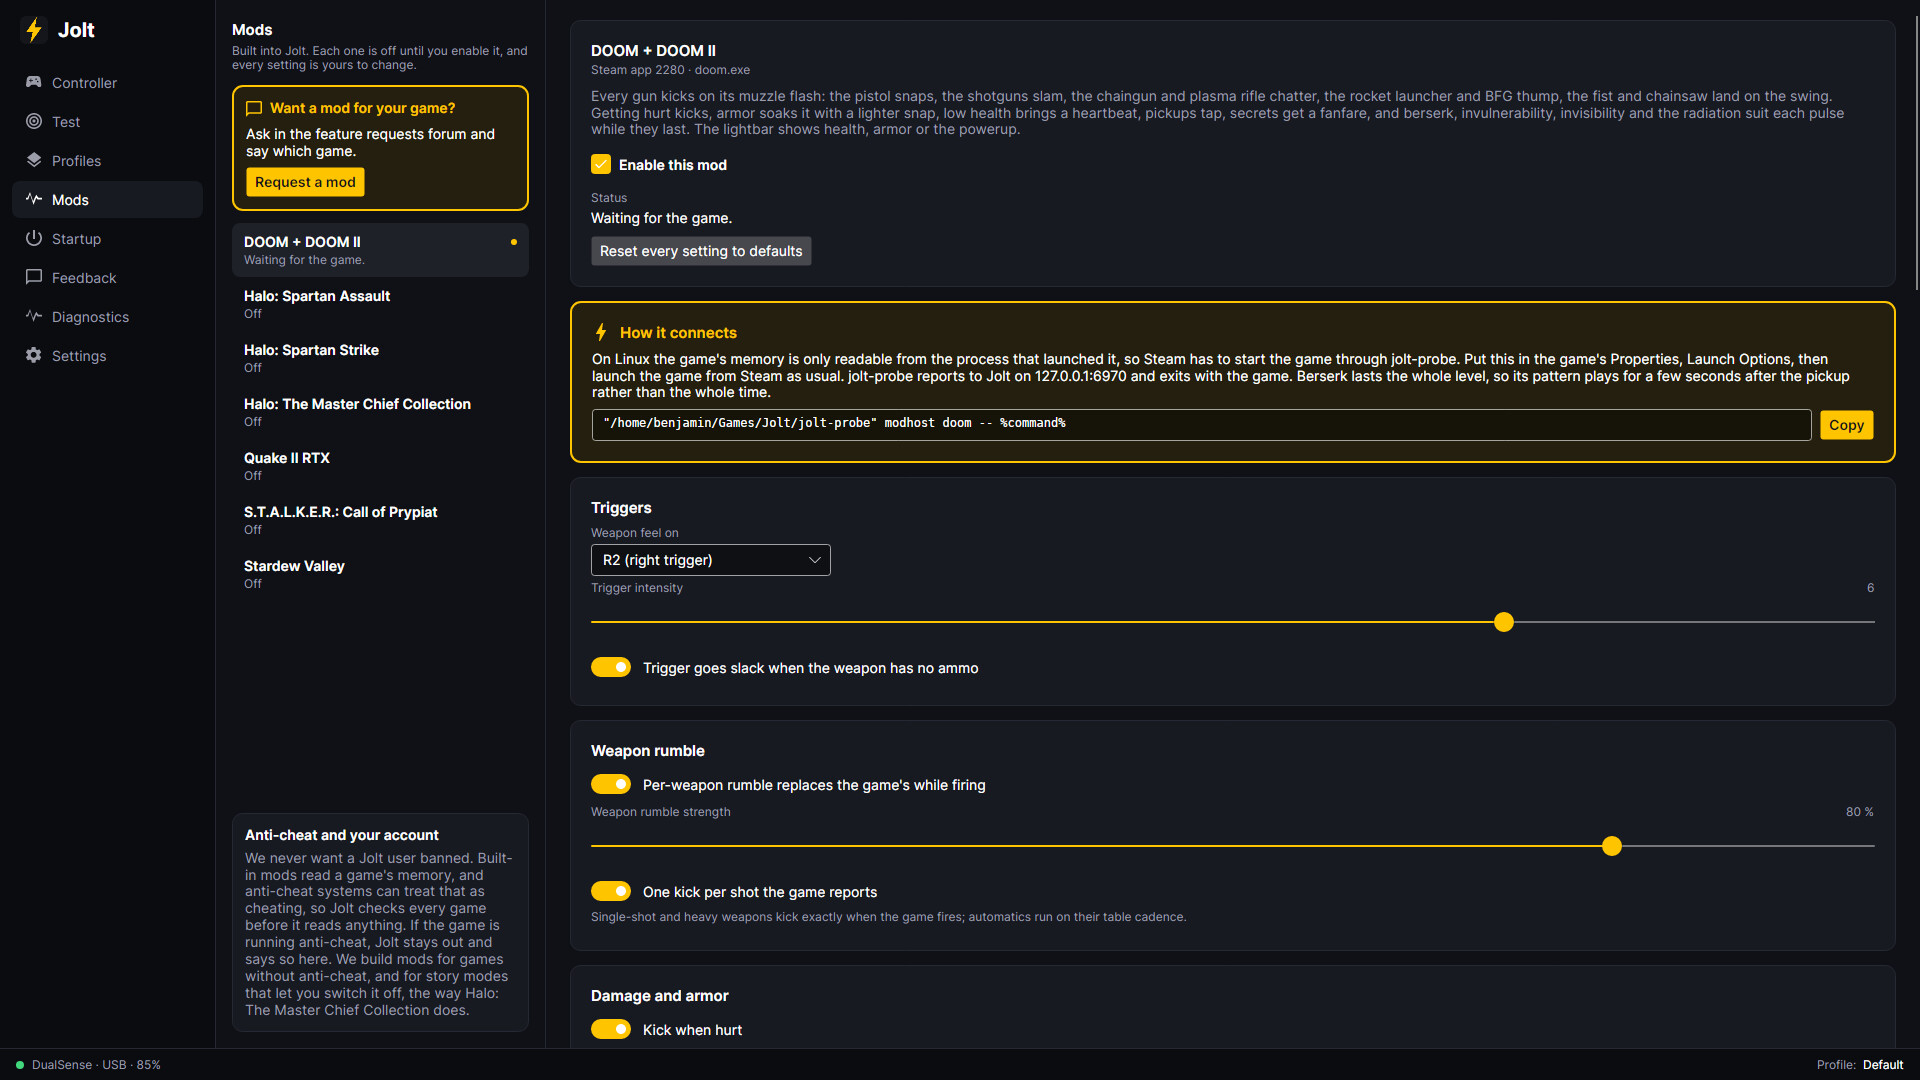
Task: Click the green DualSense connection status dot
Action: (20, 1065)
